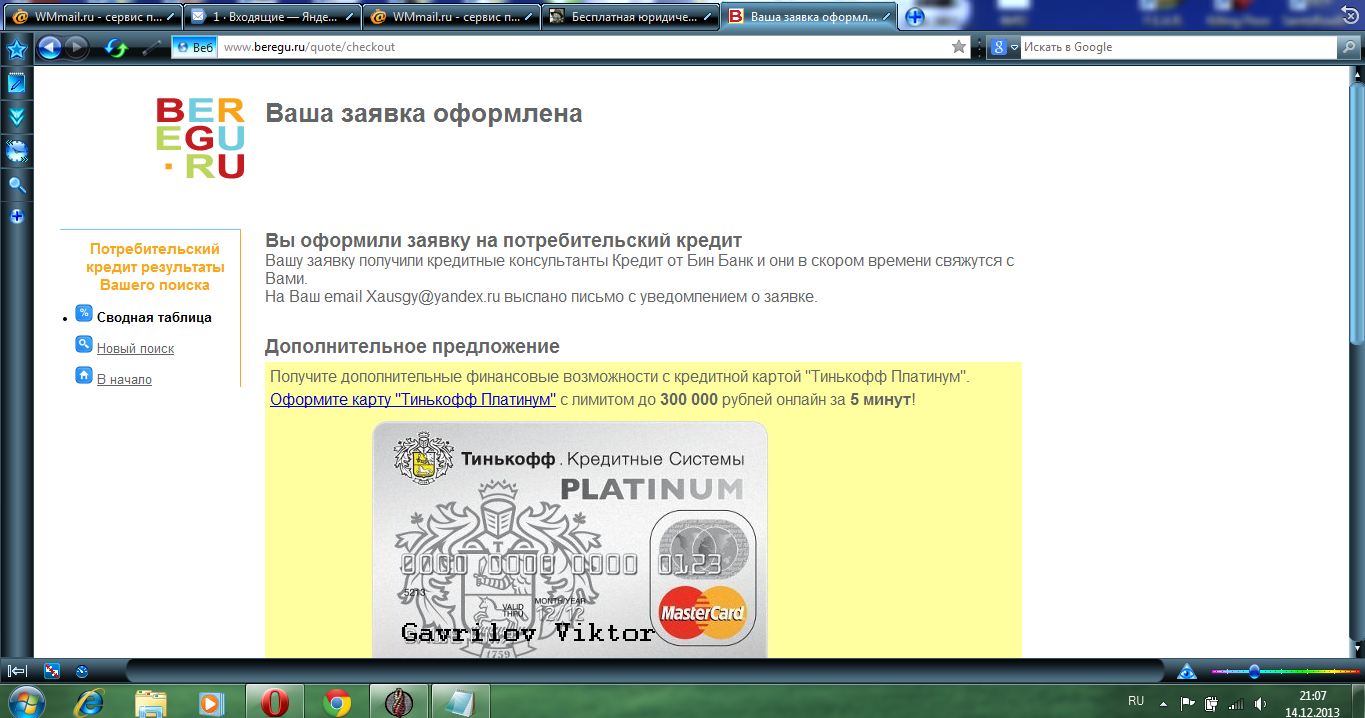Screen dimensions: 1365x718
Task: Open a new tab with the plus button
Action: click(x=914, y=17)
